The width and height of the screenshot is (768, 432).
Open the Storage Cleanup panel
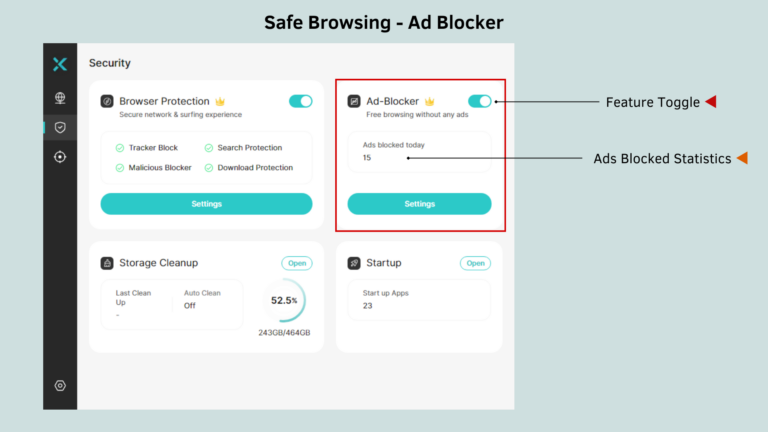[x=296, y=263]
